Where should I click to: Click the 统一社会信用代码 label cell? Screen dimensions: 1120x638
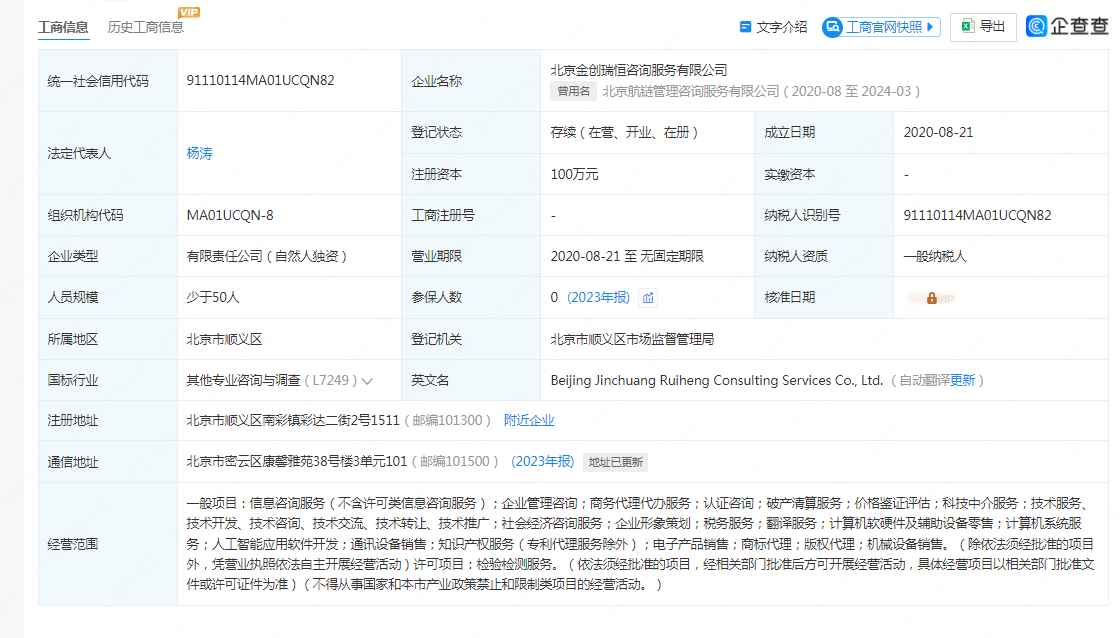(108, 81)
